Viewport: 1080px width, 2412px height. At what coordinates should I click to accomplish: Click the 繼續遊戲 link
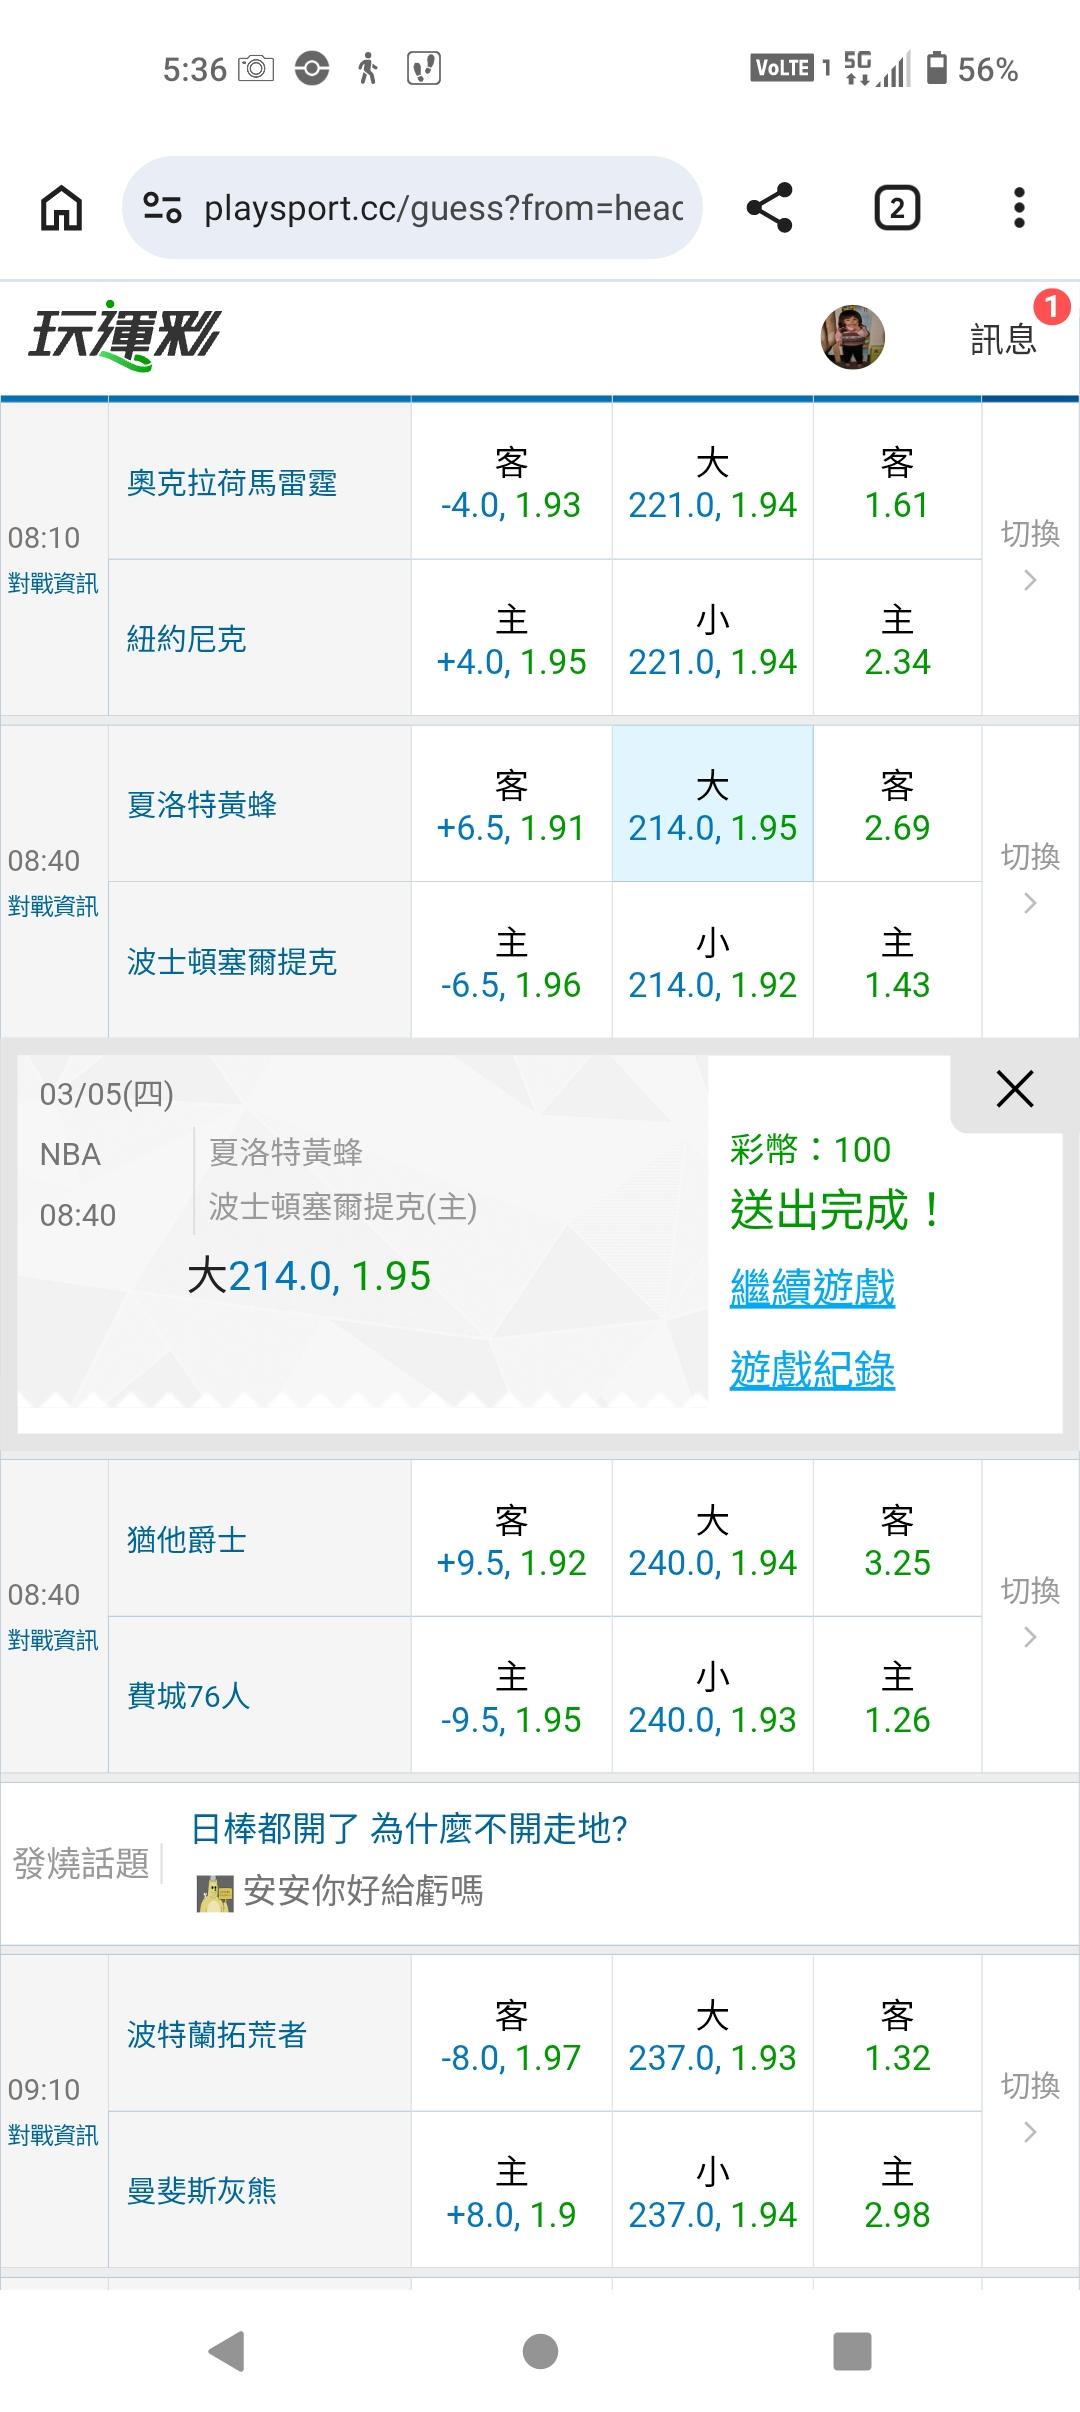pyautogui.click(x=812, y=1288)
